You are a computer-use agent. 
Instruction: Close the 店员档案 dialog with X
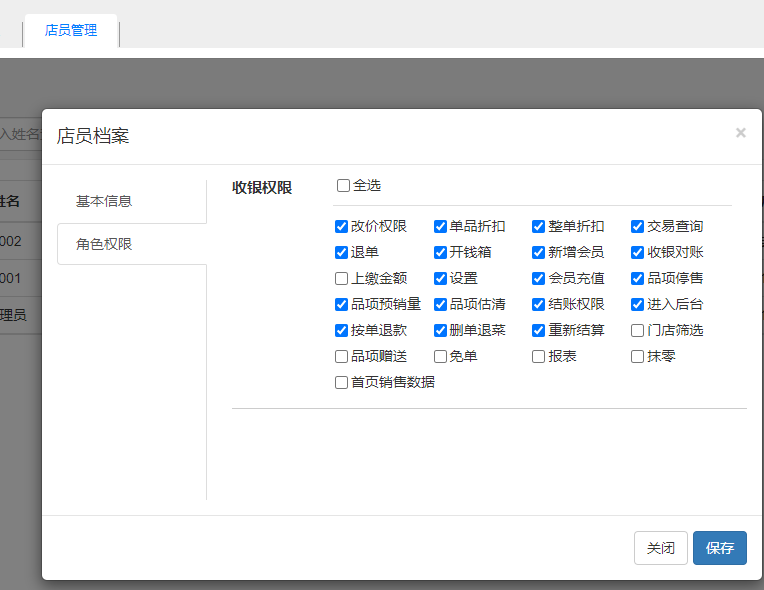tap(740, 133)
